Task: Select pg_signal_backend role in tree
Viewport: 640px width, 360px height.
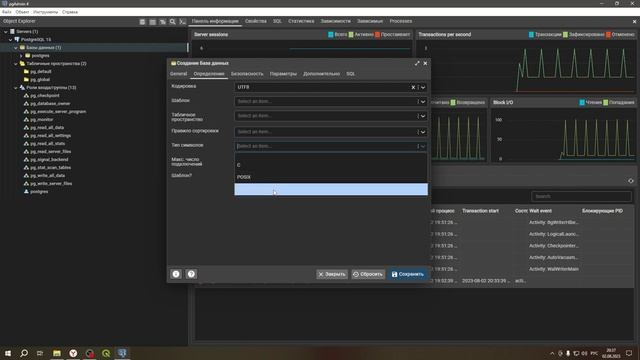Action: click(49, 160)
